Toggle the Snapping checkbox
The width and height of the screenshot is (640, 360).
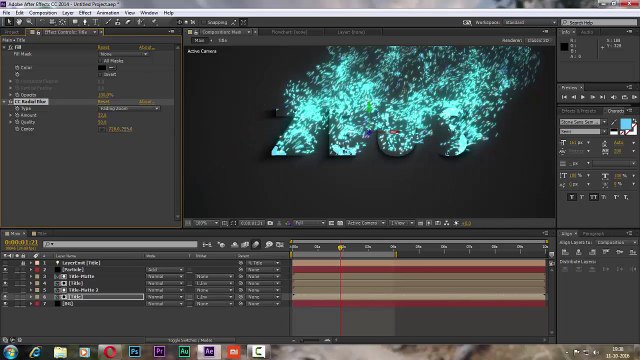tap(204, 22)
